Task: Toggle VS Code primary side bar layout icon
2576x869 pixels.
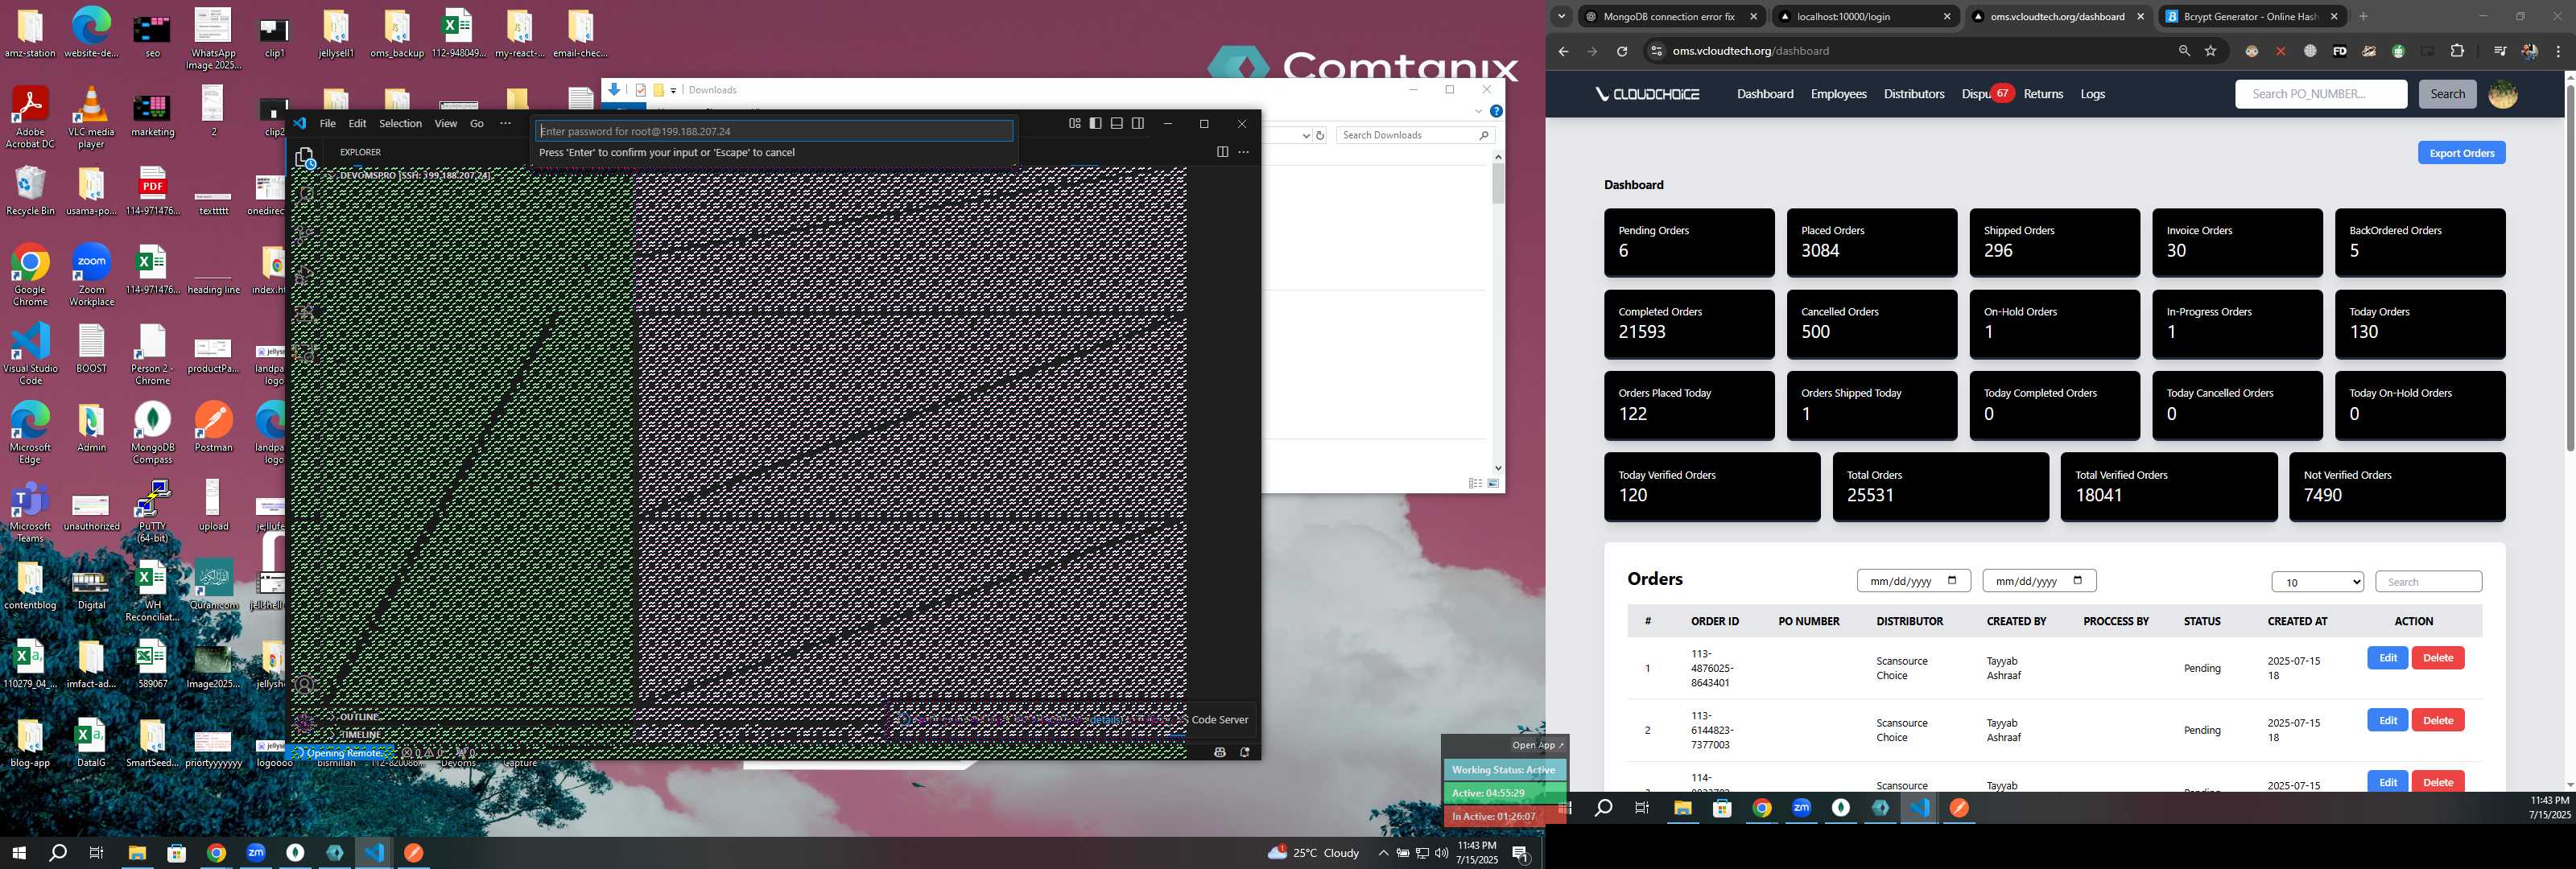Action: (1096, 124)
